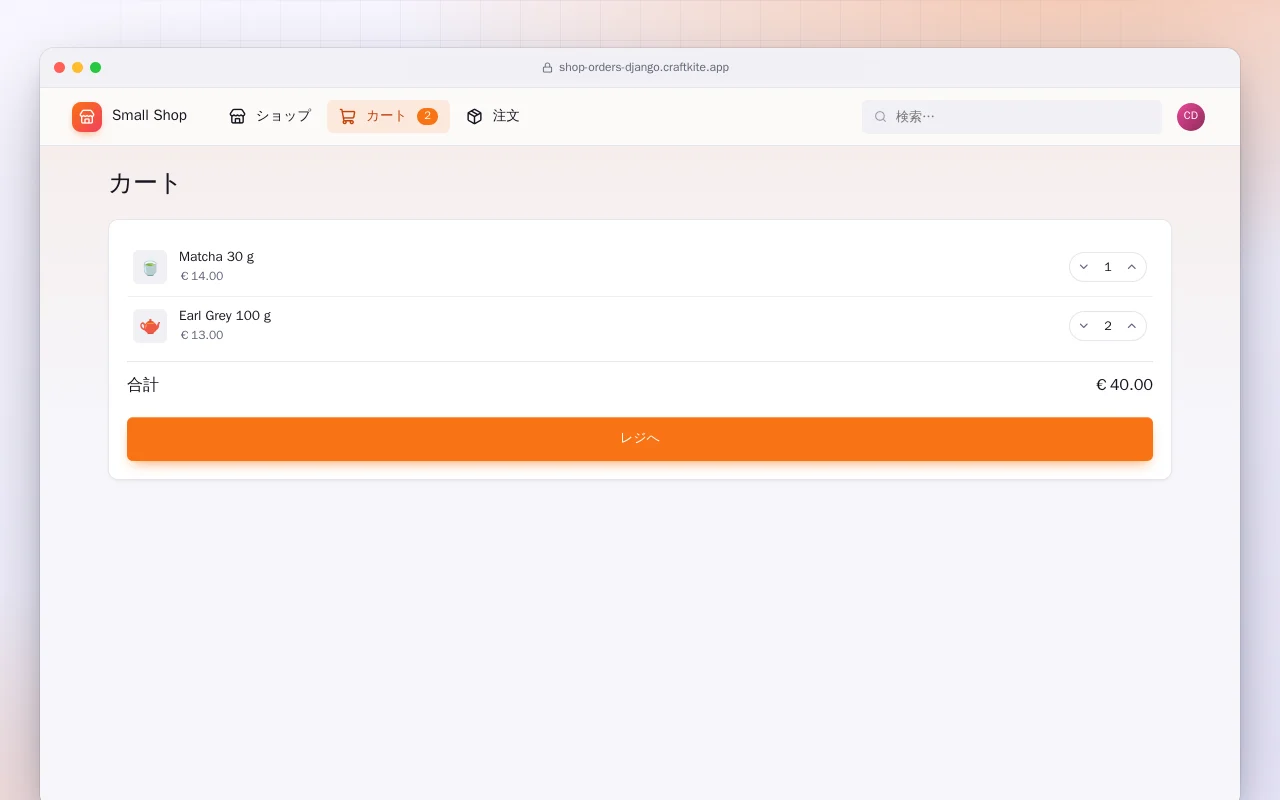
Task: Click the Matcha 30 g product name
Action: pos(216,257)
